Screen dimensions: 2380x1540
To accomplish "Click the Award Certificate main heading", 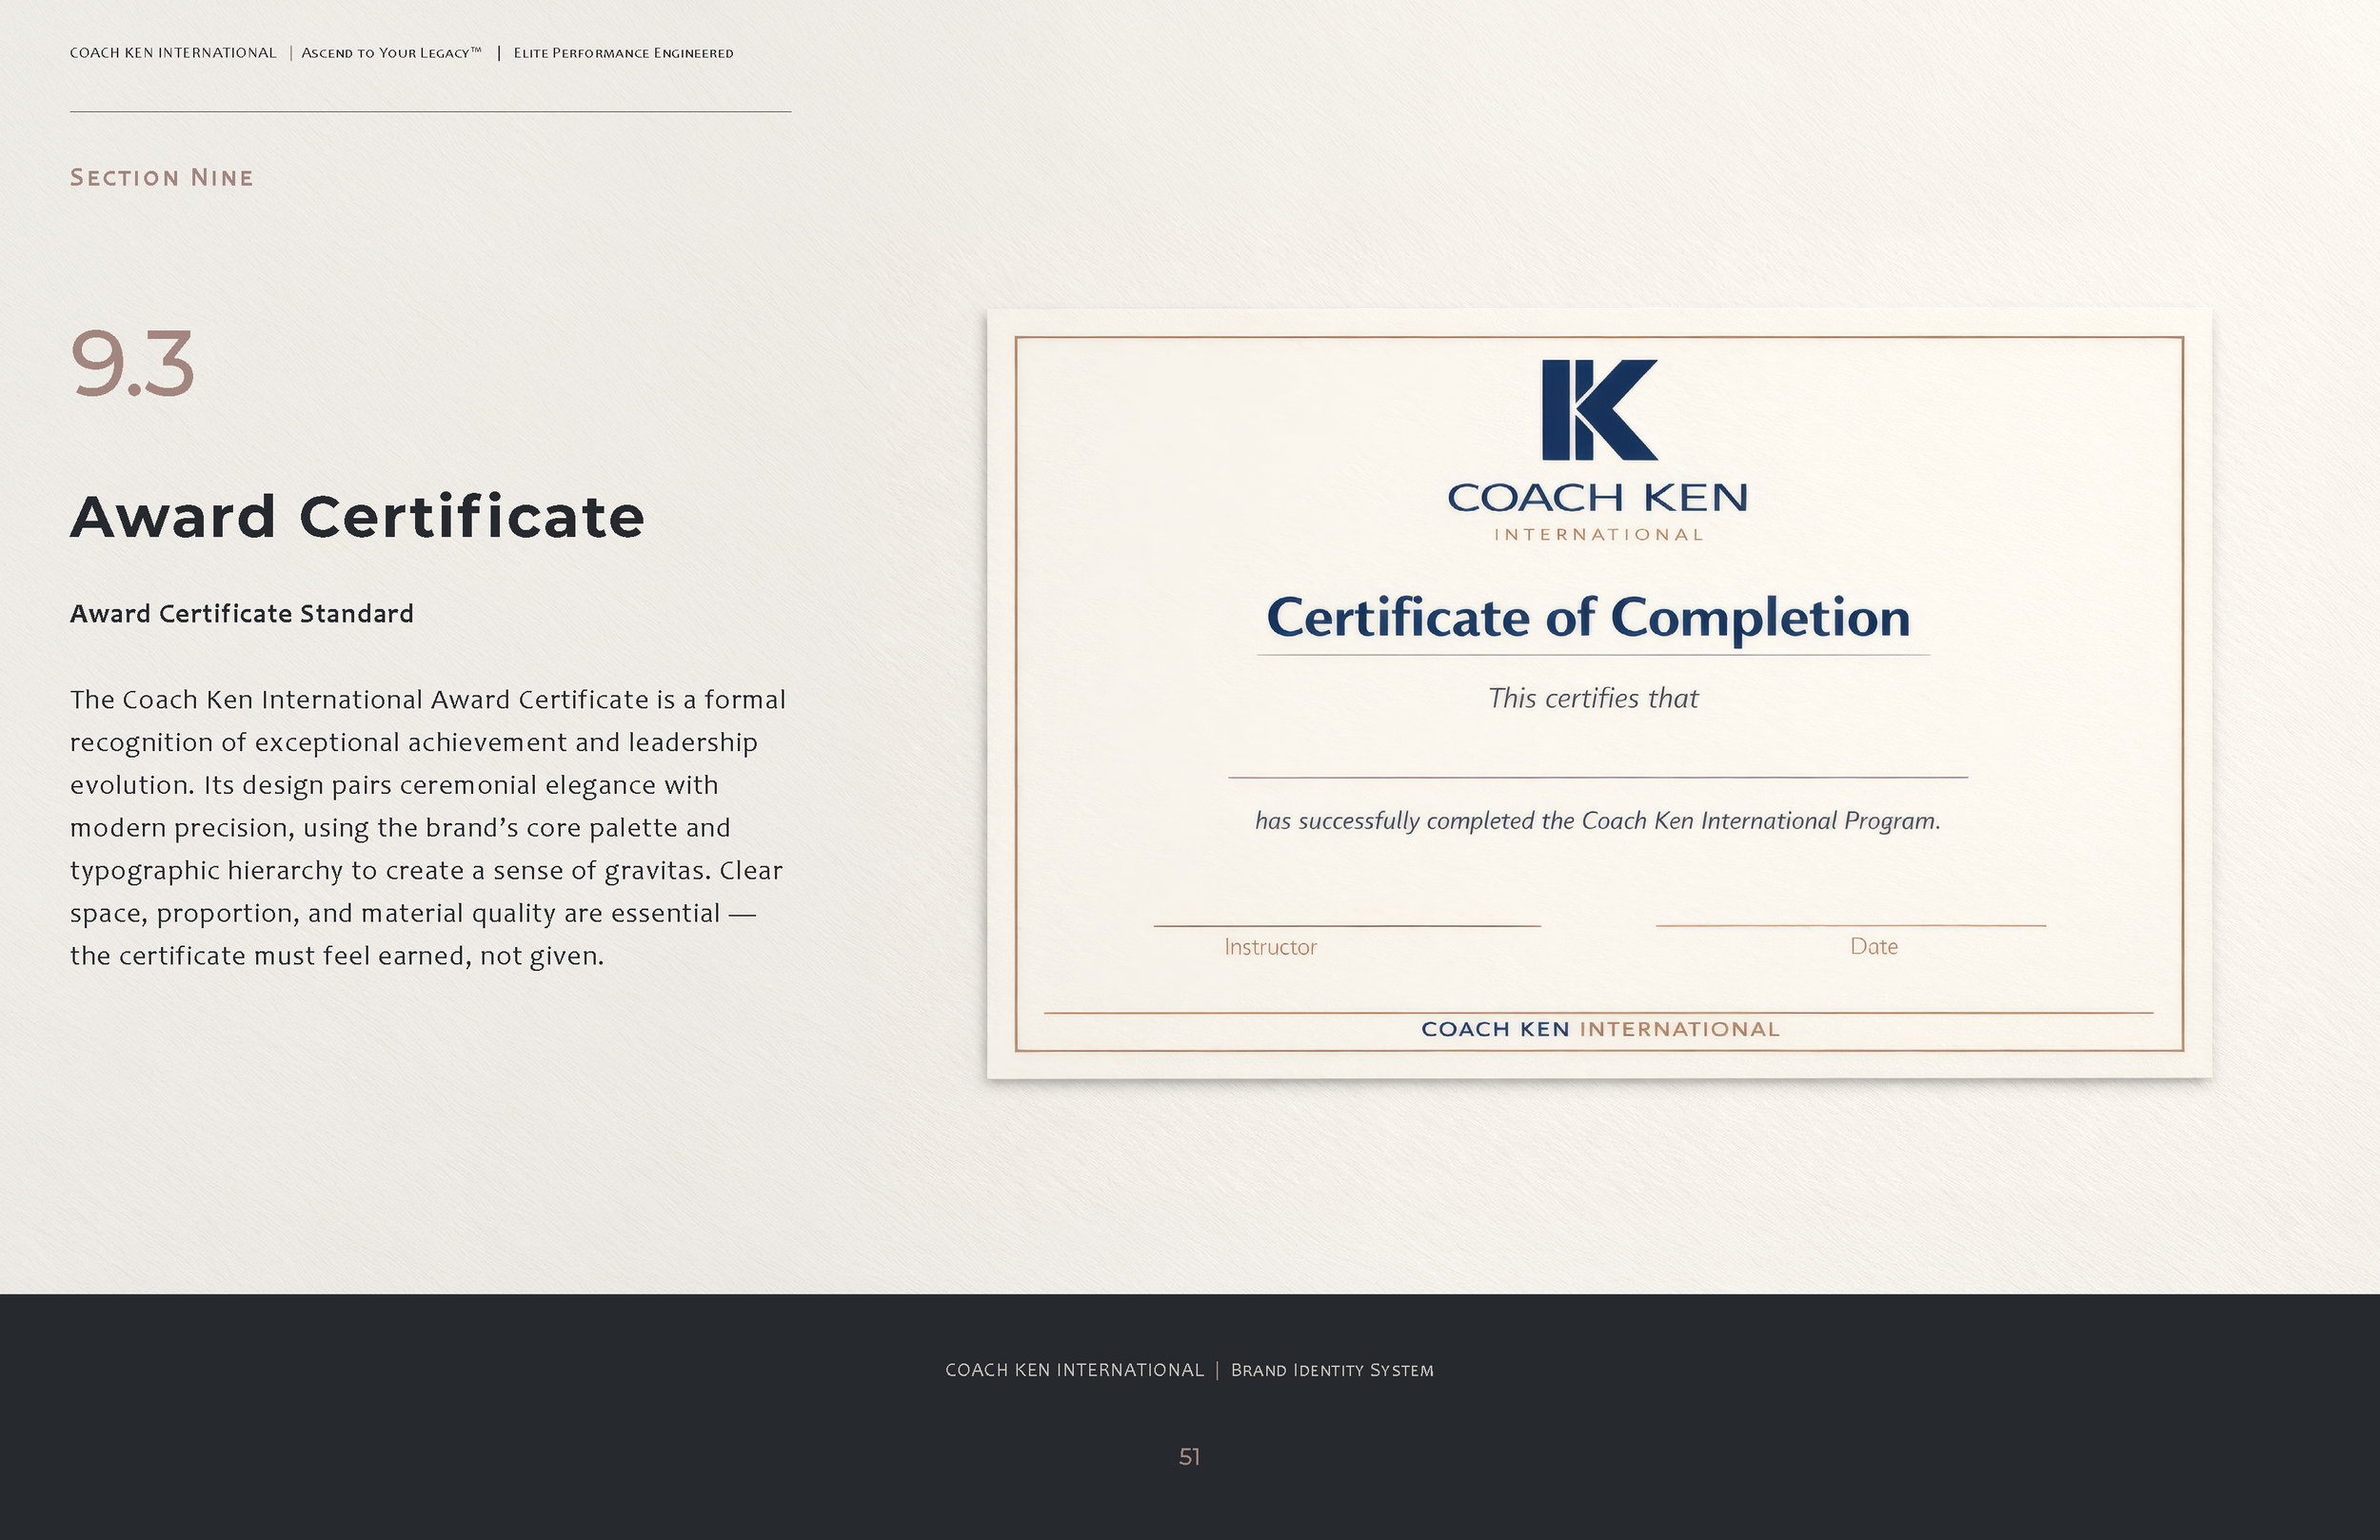I will click(x=357, y=518).
